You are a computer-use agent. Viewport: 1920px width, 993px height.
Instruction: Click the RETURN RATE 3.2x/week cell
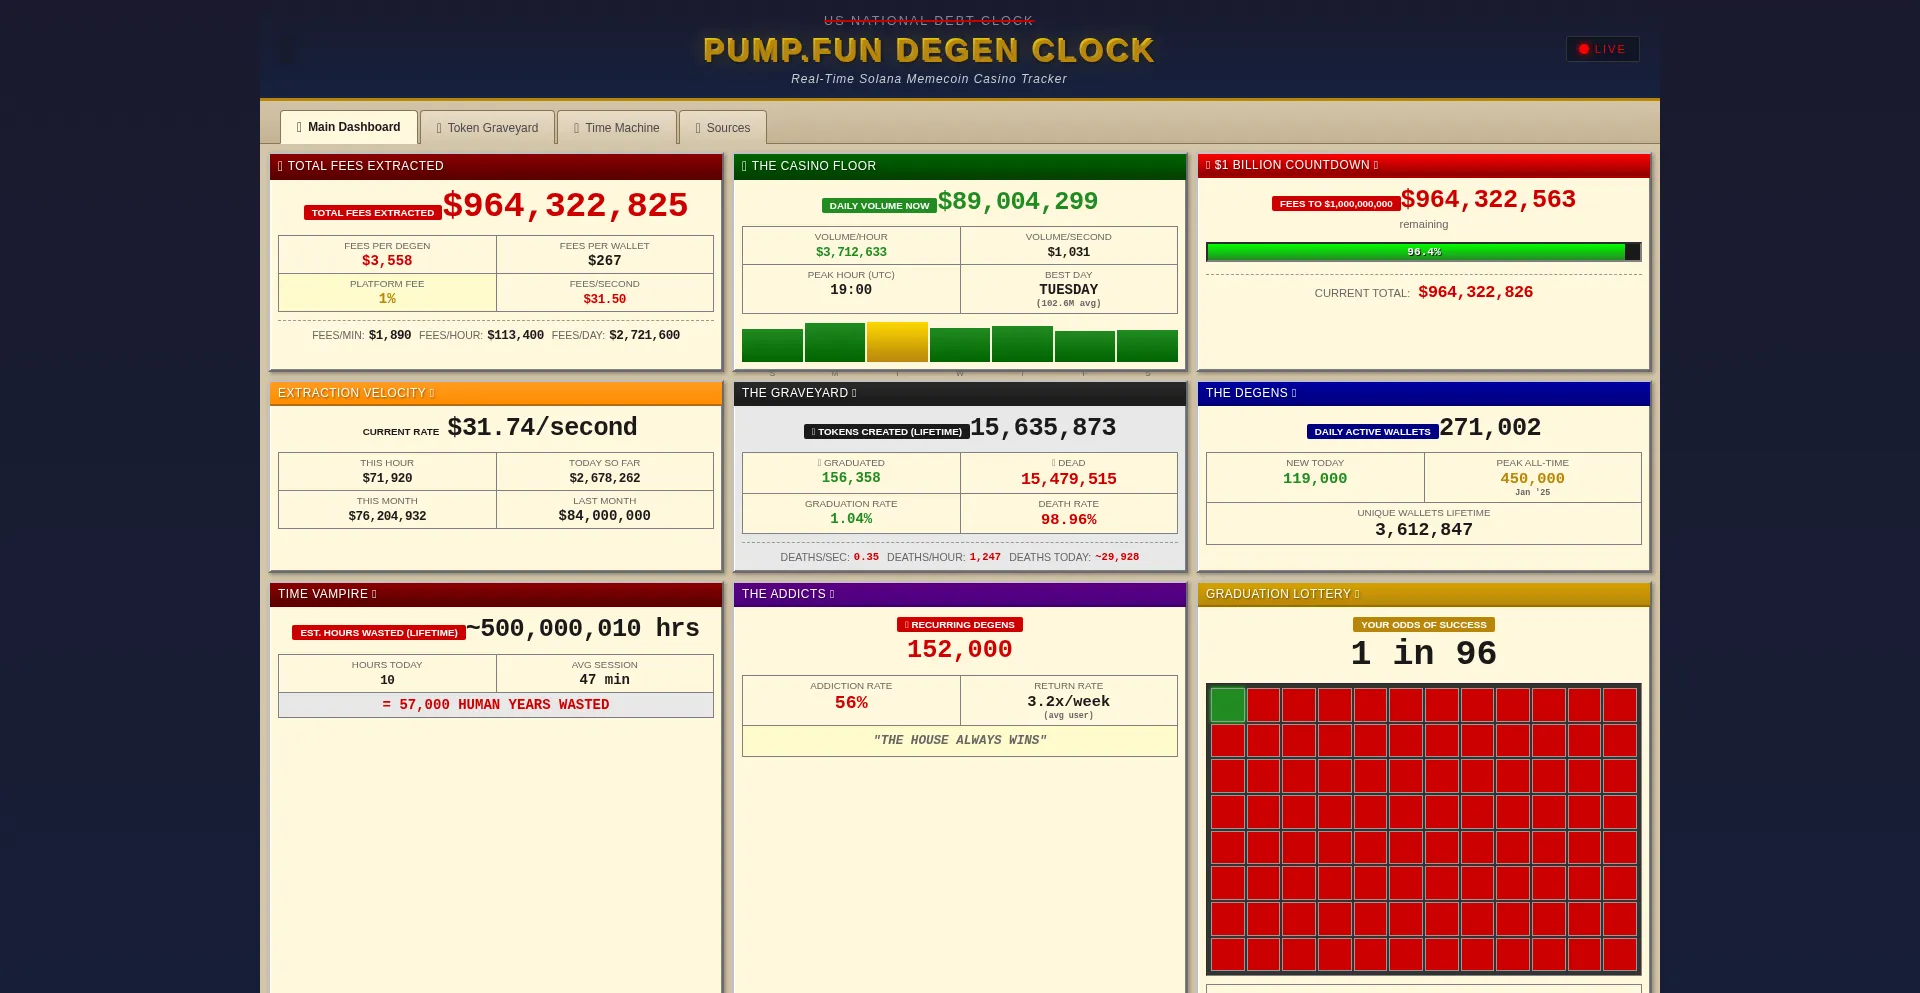tap(1069, 700)
